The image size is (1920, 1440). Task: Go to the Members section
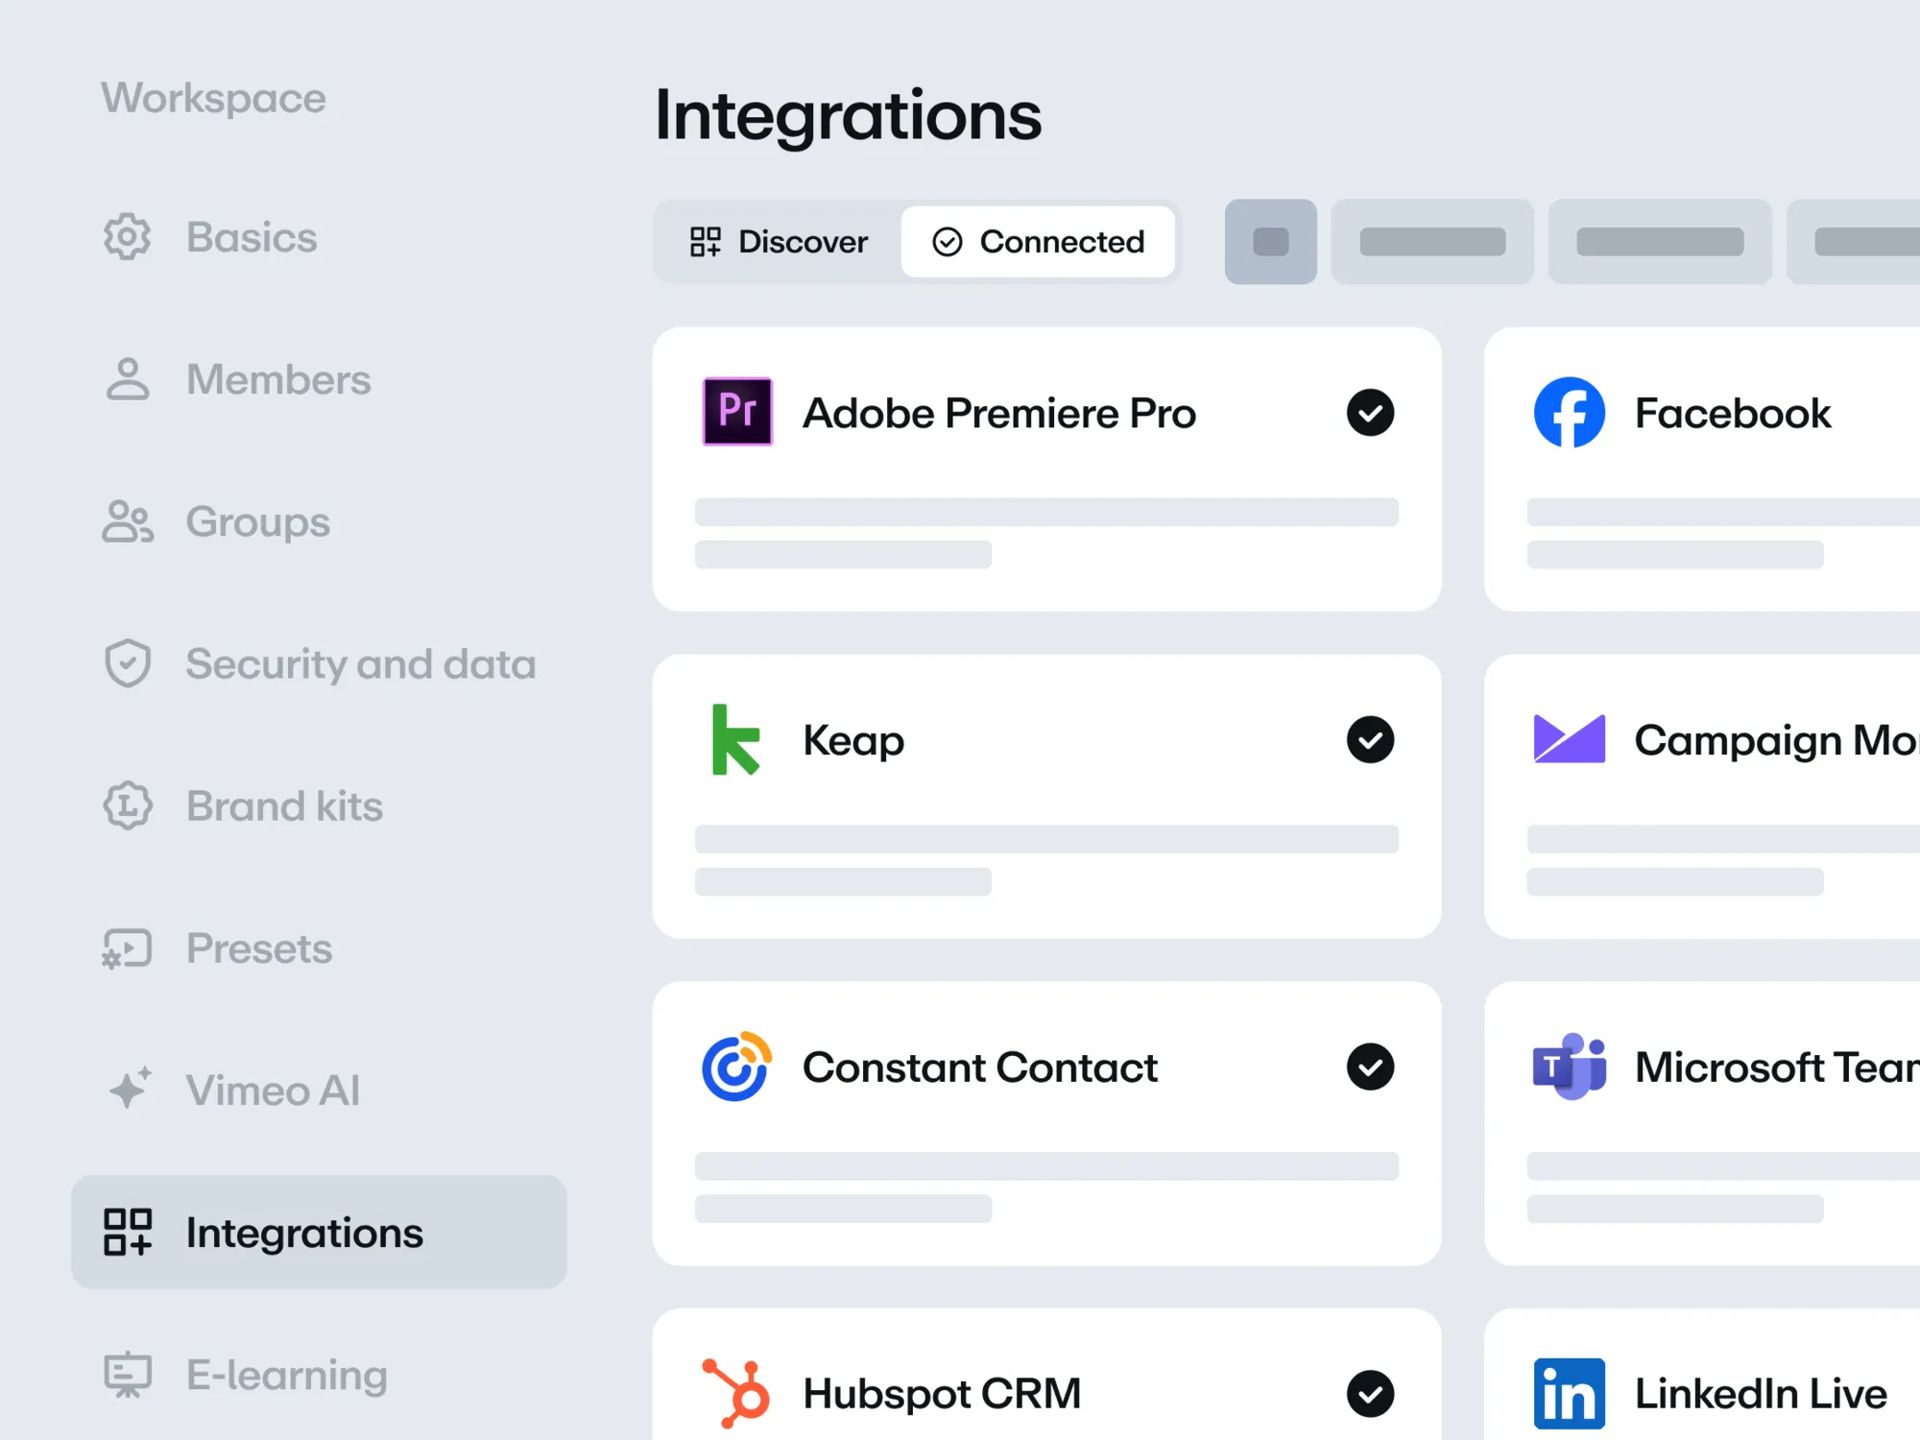277,380
